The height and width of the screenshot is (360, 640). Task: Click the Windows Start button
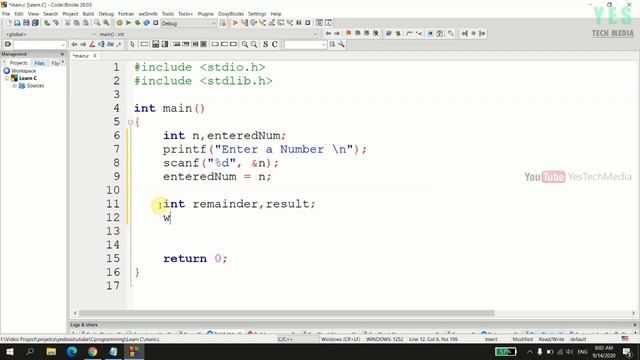pos(9,351)
